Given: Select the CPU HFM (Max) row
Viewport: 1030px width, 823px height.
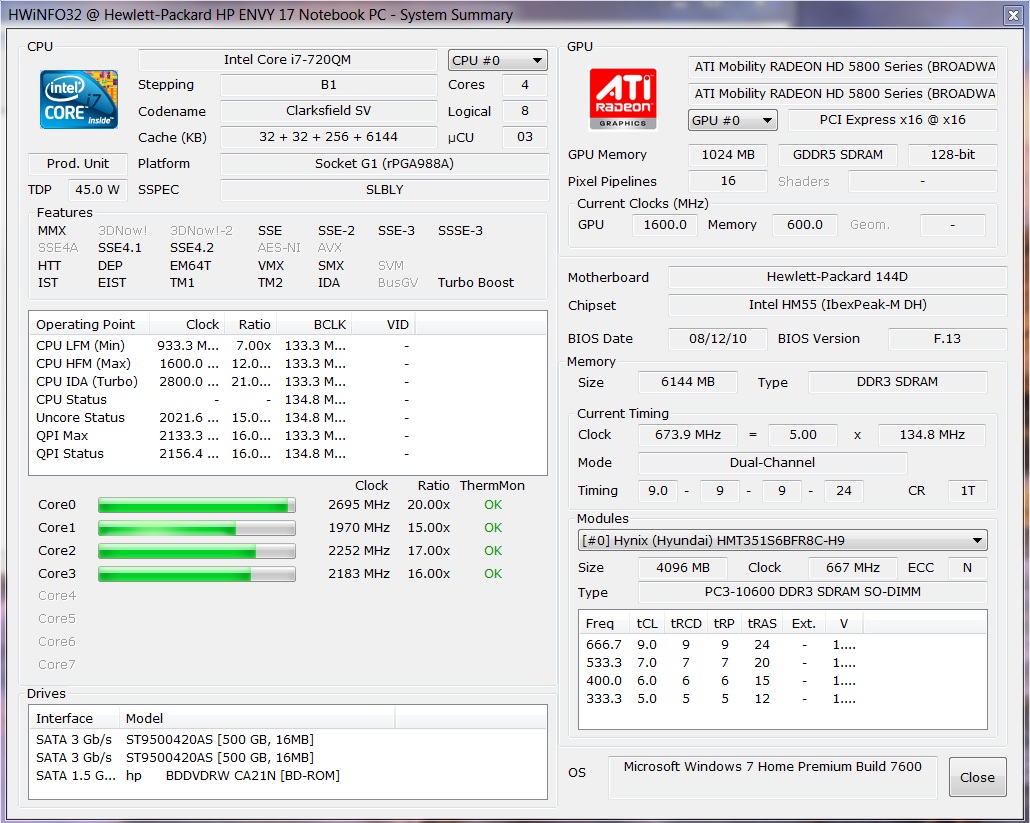Looking at the screenshot, I should (288, 364).
